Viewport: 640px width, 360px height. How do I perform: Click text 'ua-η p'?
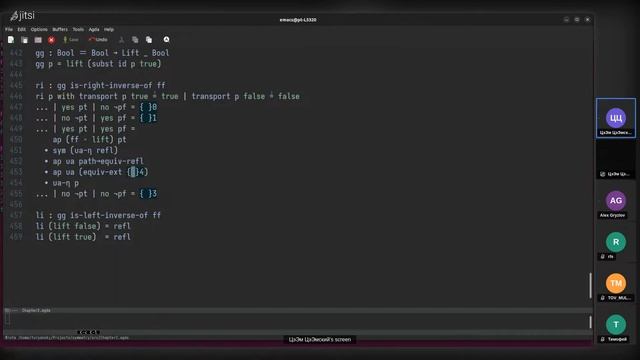(x=66, y=183)
